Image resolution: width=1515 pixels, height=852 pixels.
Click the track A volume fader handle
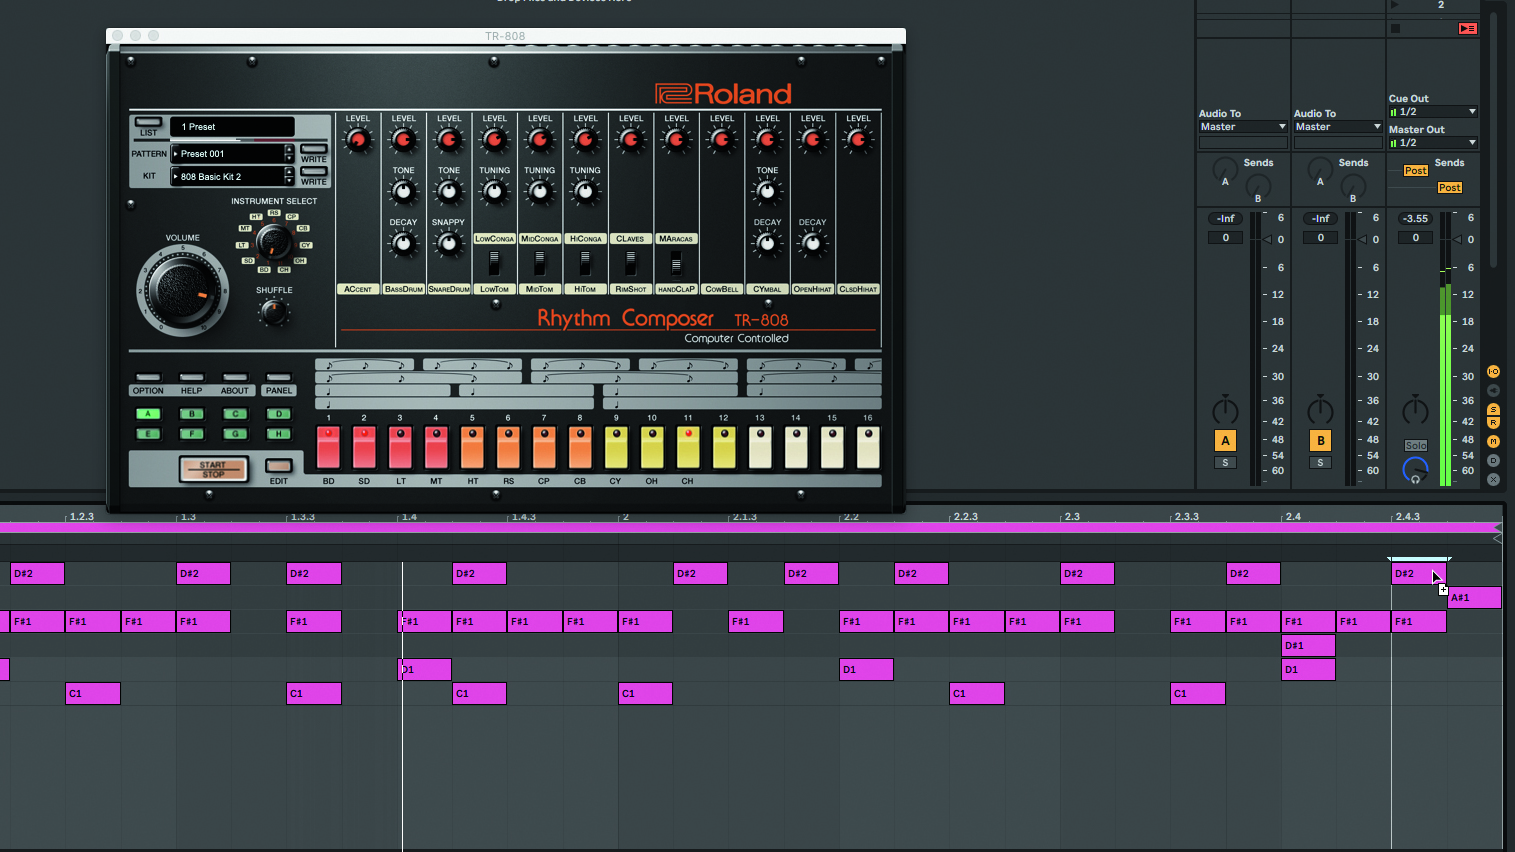tap(1268, 240)
